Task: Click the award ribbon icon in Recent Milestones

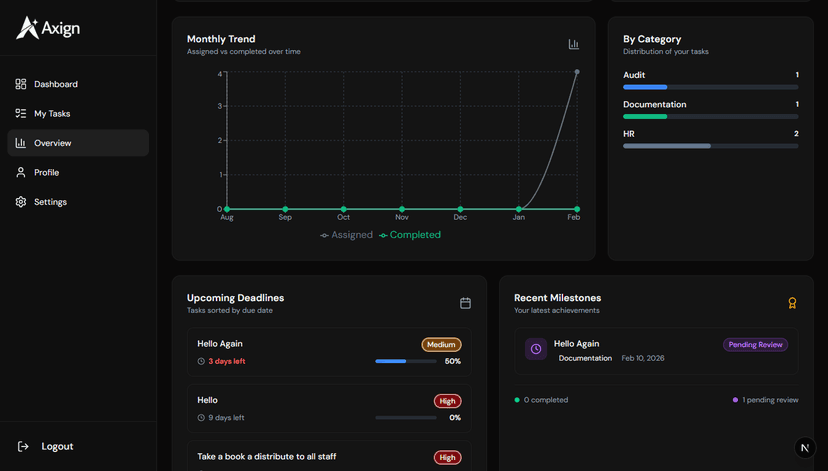Action: point(792,303)
